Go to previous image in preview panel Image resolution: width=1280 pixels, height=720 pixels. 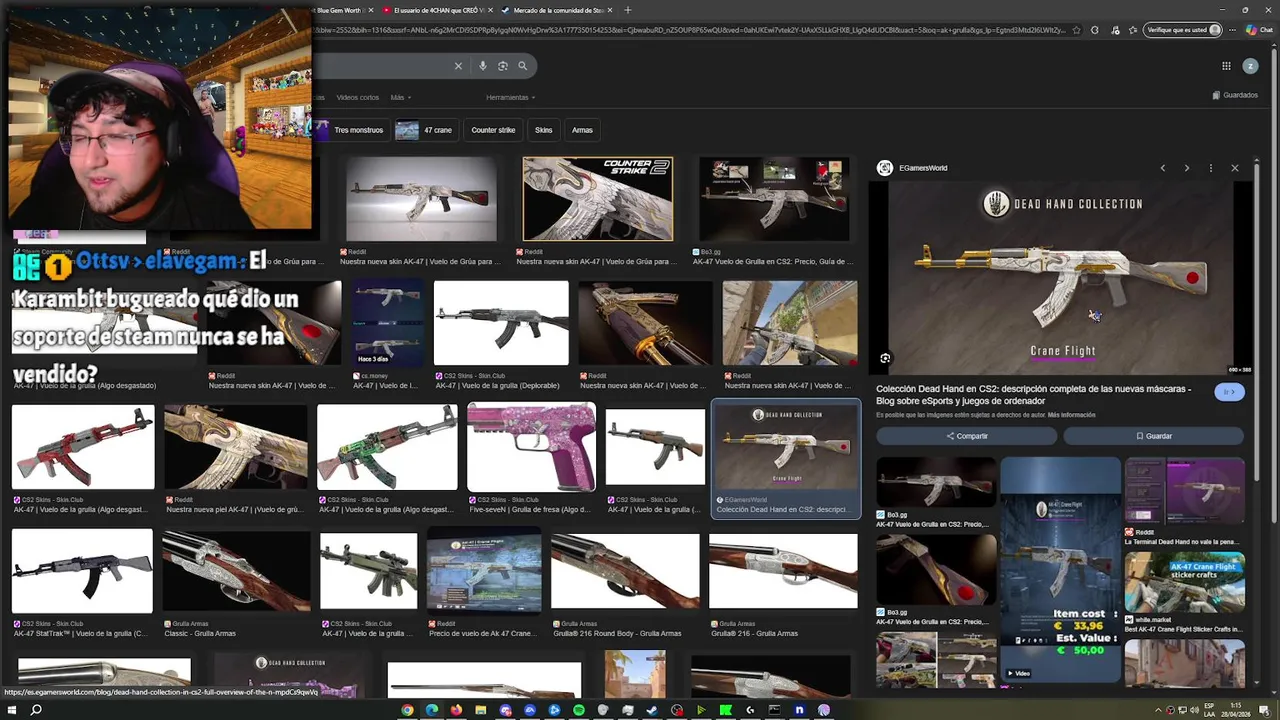click(x=1162, y=168)
